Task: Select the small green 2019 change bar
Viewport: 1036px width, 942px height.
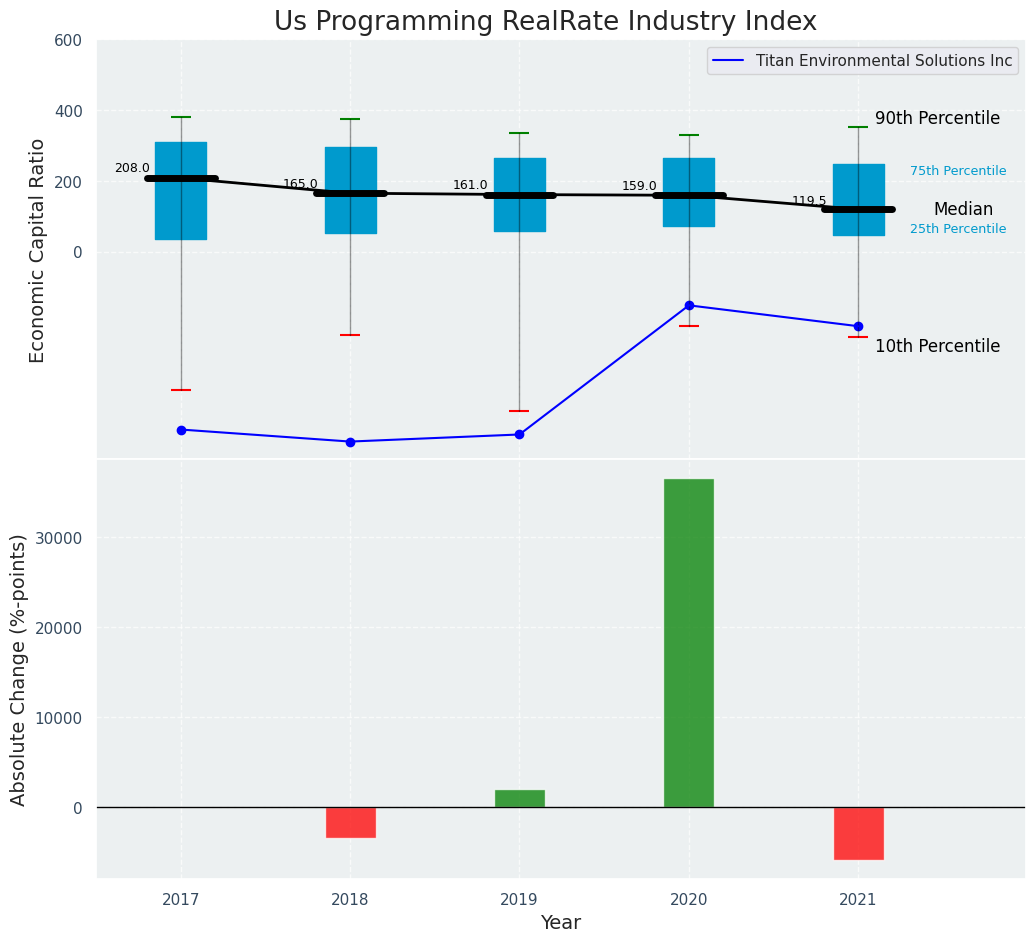Action: pos(519,799)
